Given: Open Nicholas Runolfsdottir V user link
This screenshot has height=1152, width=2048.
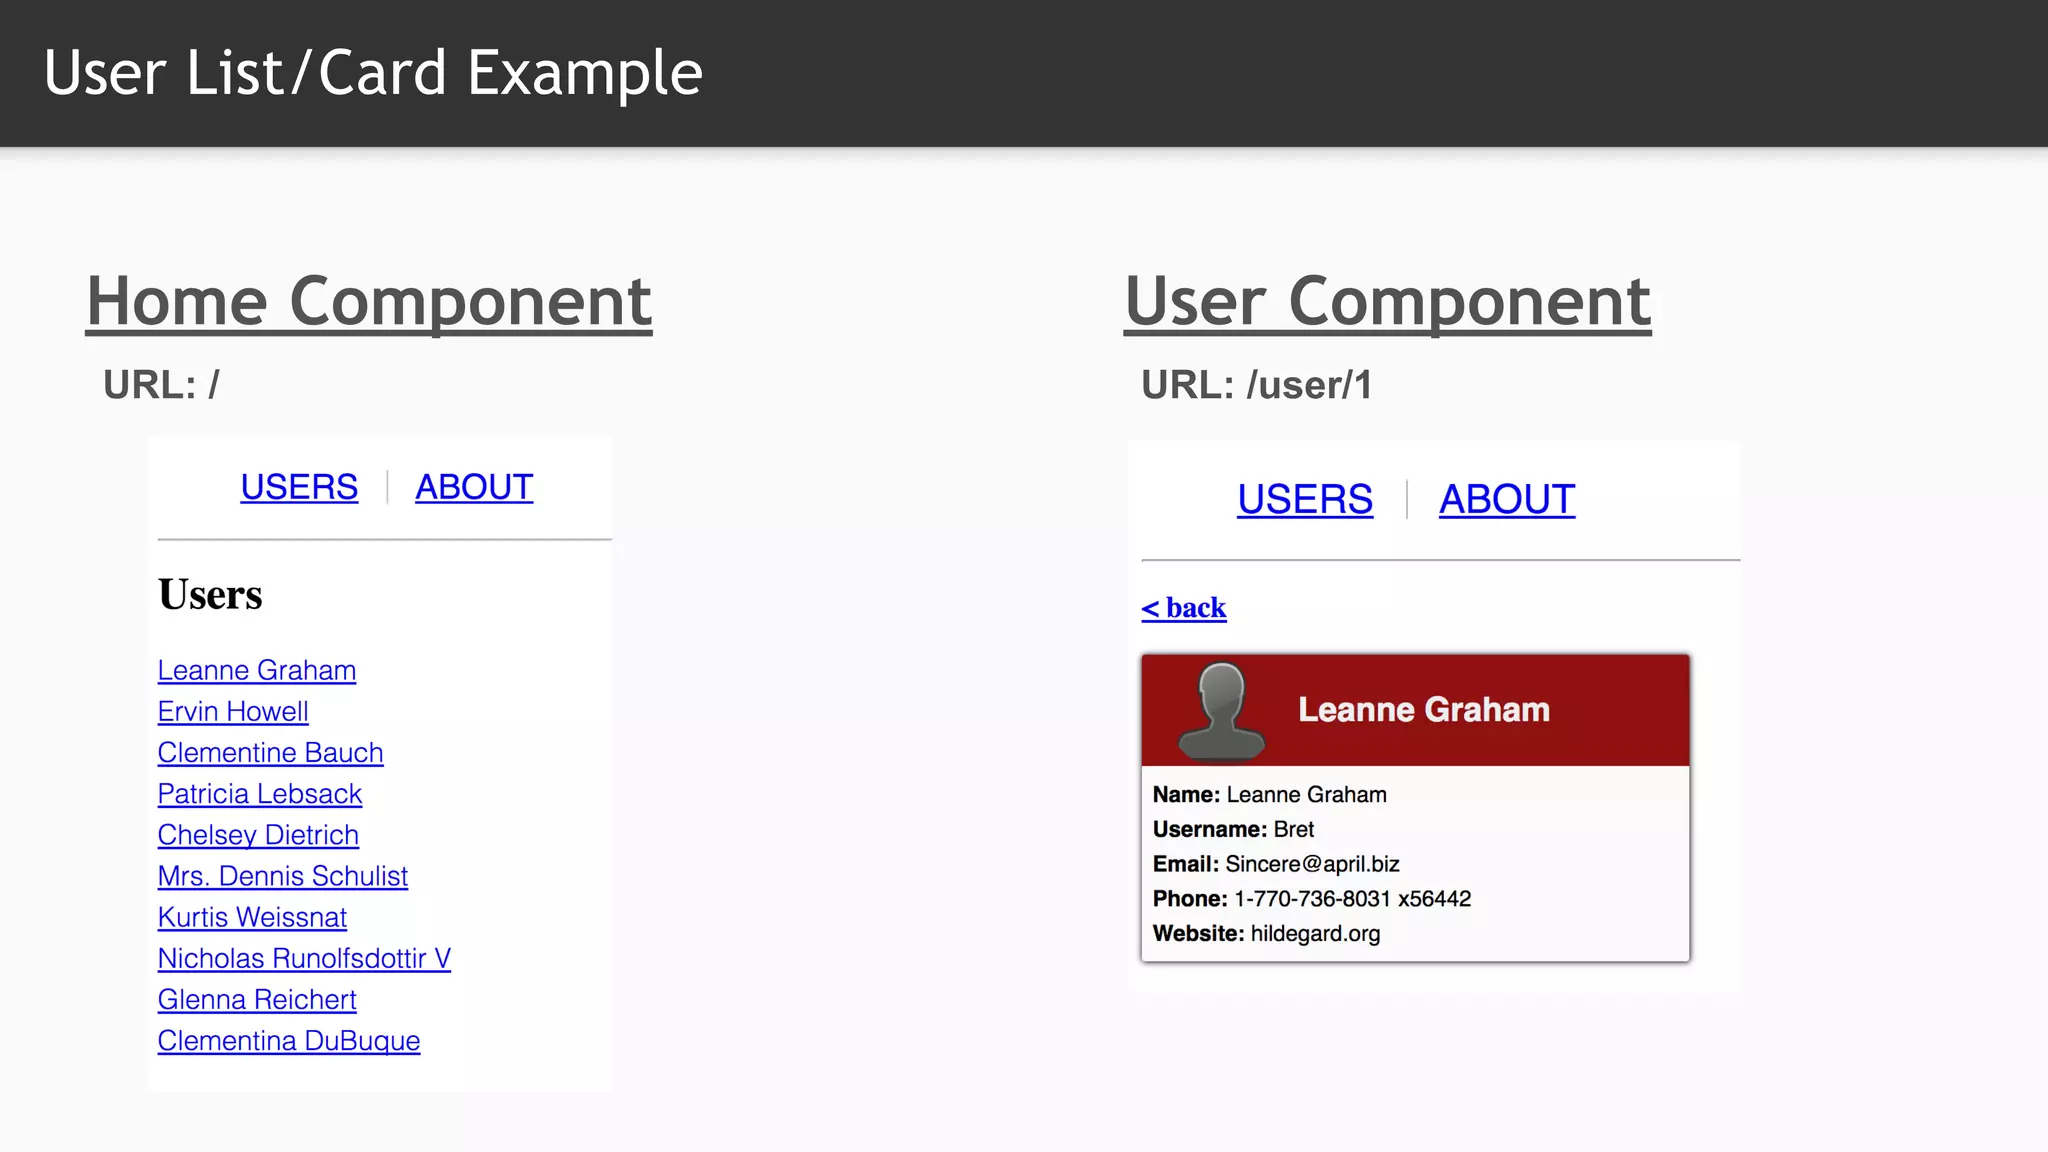Looking at the screenshot, I should (x=304, y=958).
